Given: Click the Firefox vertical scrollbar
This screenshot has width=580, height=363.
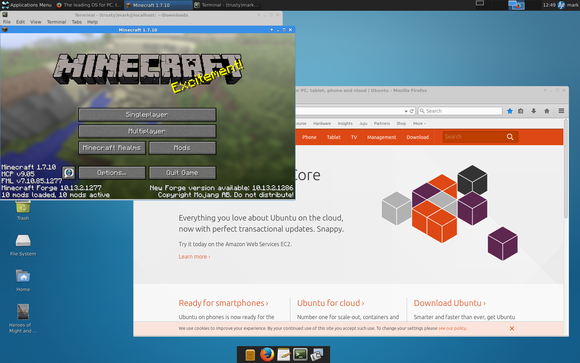Looking at the screenshot, I should coord(566,168).
